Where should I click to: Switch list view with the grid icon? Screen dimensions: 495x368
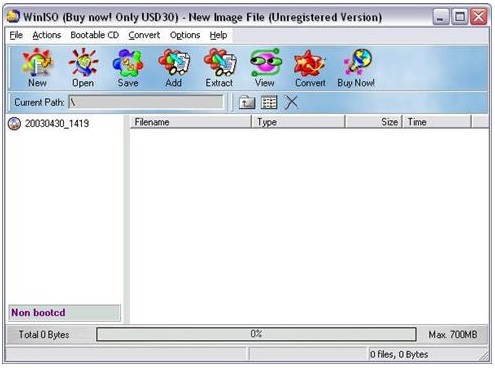click(x=269, y=102)
